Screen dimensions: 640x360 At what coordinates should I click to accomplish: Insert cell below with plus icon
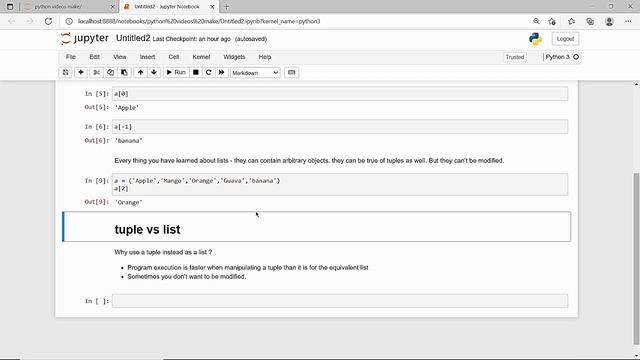tap(81, 73)
